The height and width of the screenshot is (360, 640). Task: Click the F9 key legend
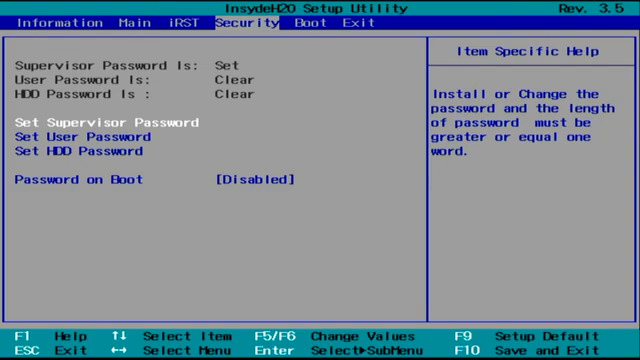click(463, 336)
